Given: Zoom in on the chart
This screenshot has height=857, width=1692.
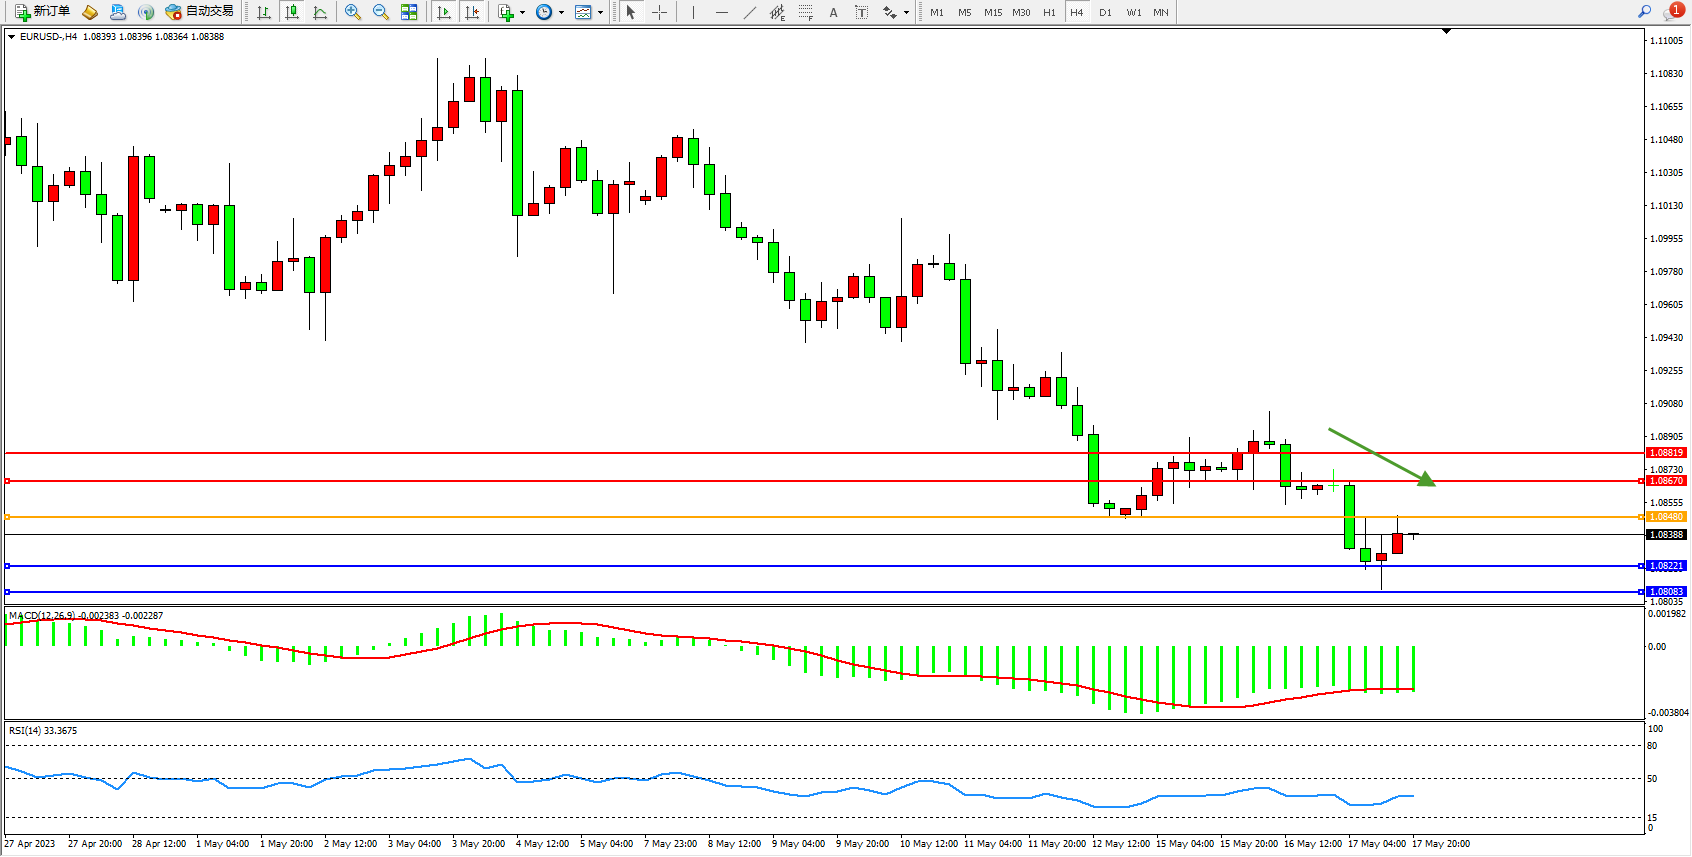Looking at the screenshot, I should (353, 12).
